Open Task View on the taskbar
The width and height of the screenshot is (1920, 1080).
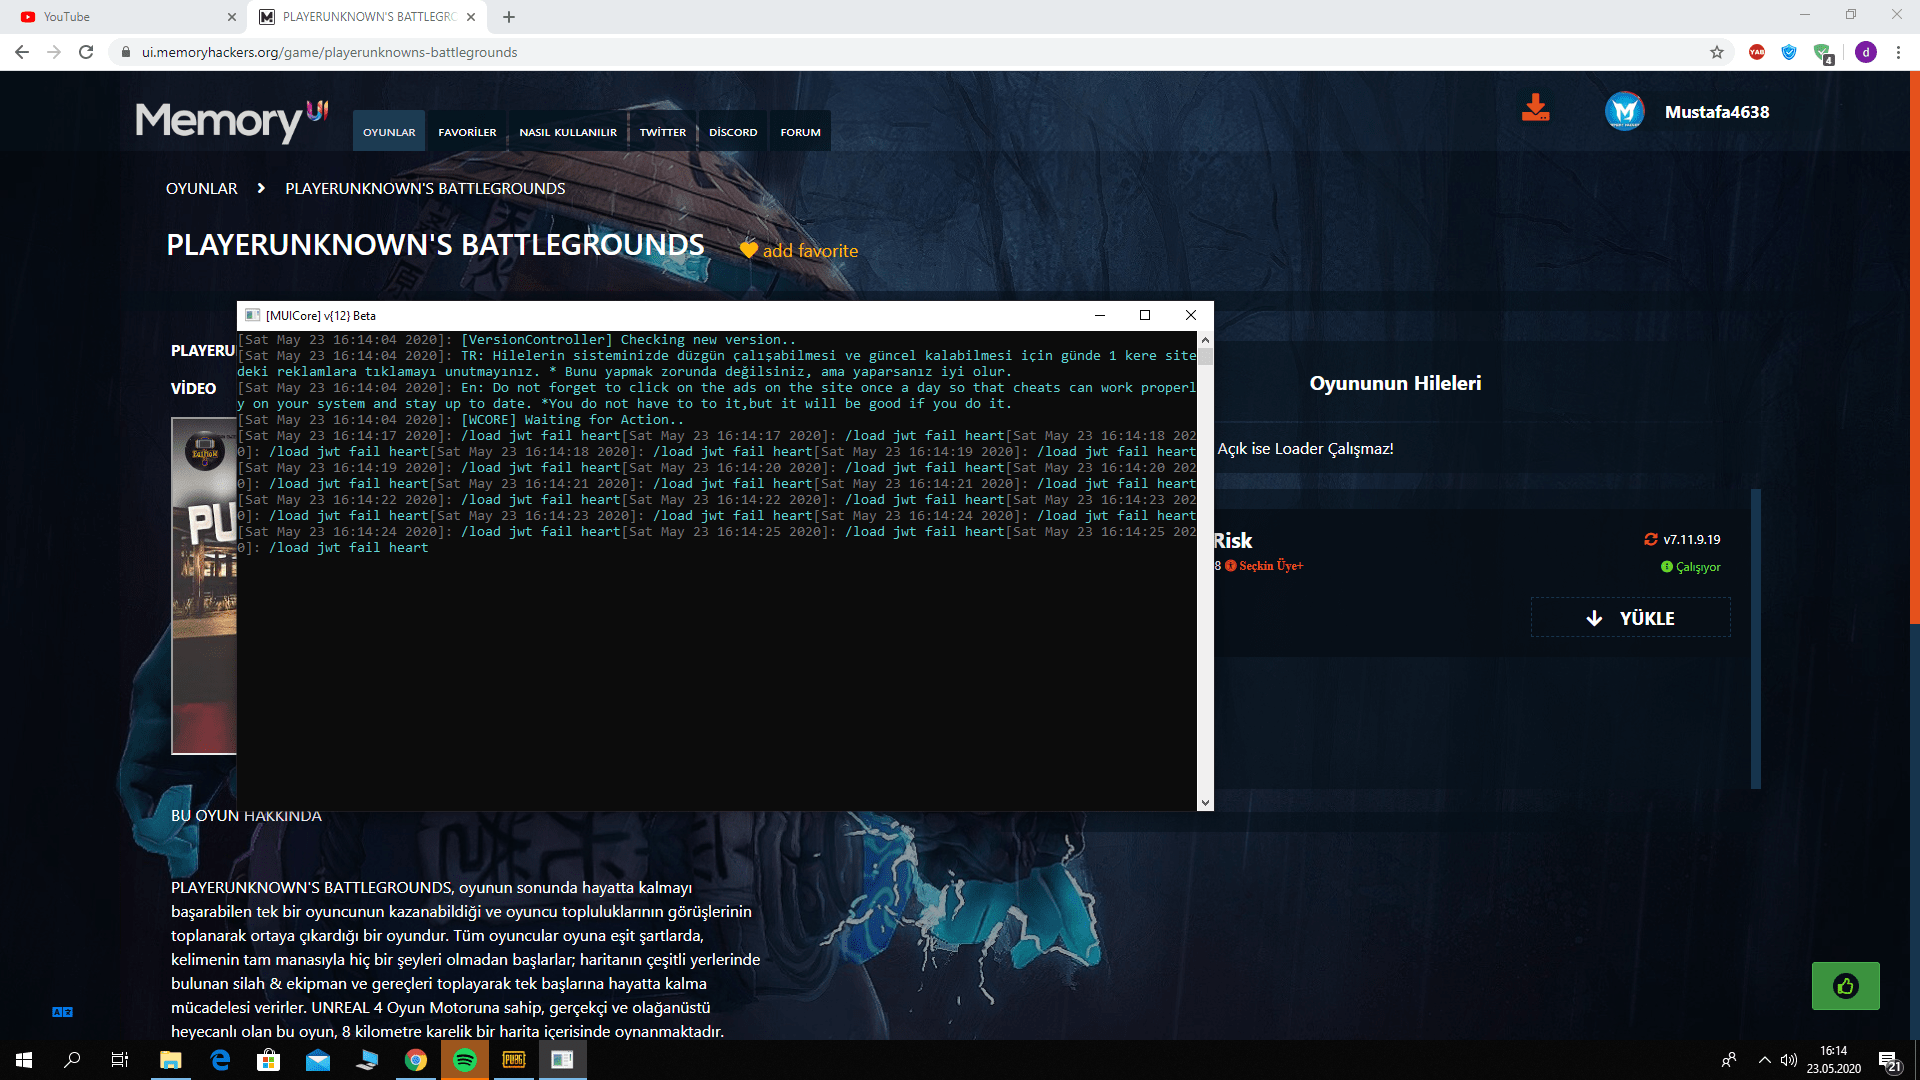[x=120, y=1060]
